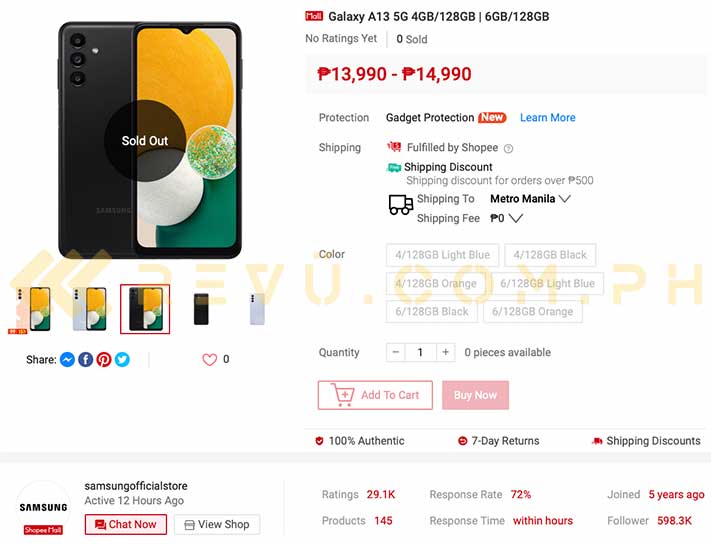
Task: Click the Add To Cart button
Action: click(375, 395)
